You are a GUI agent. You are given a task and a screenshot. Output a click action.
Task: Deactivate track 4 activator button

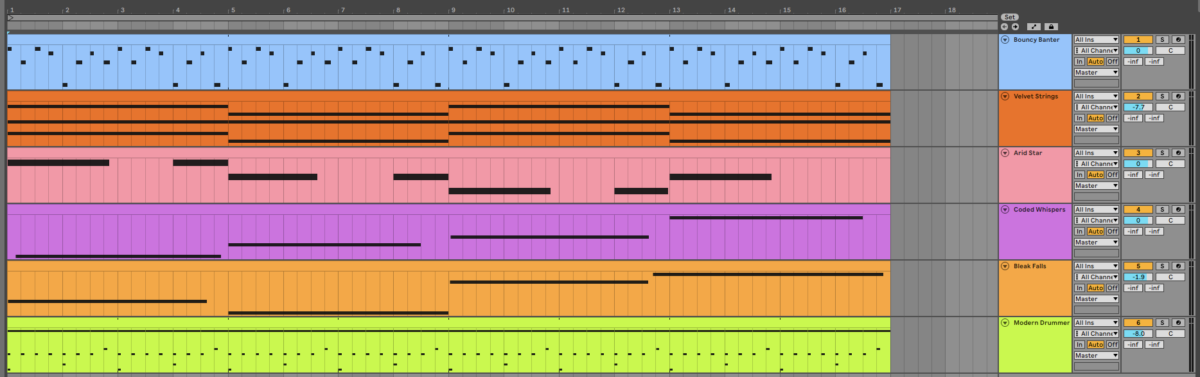coord(1138,209)
